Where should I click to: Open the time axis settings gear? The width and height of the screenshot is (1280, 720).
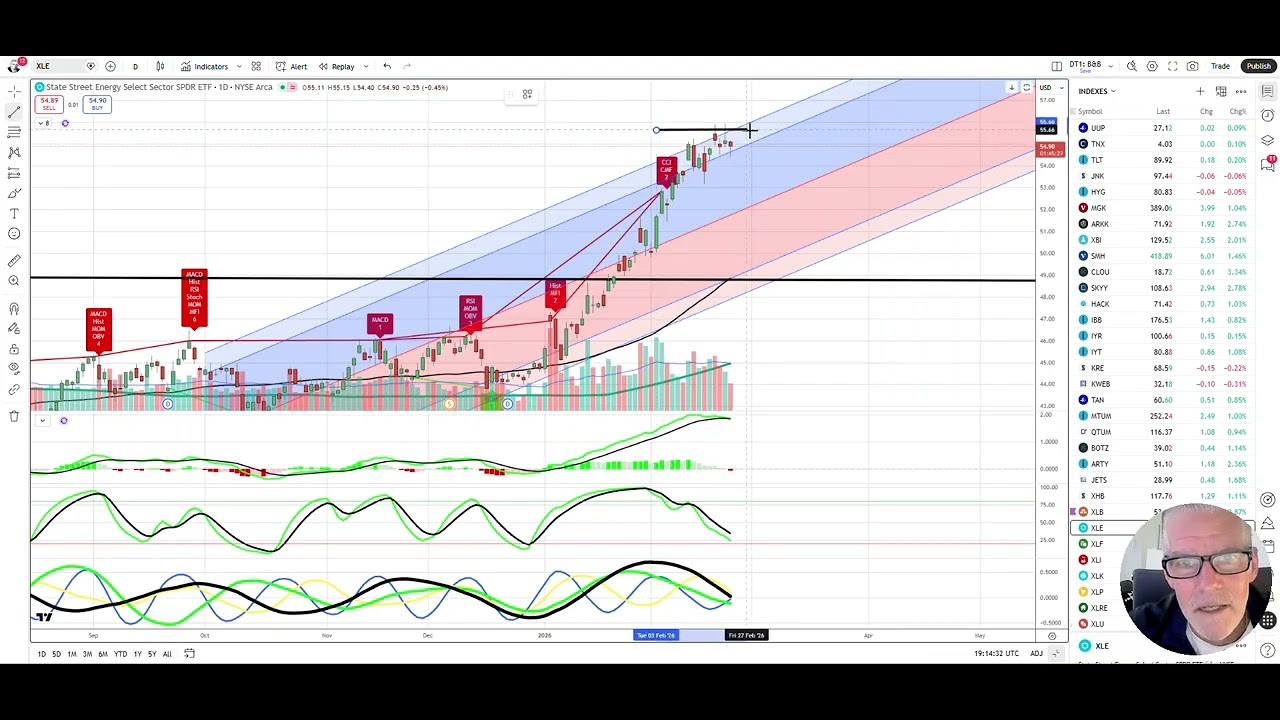(x=1052, y=636)
